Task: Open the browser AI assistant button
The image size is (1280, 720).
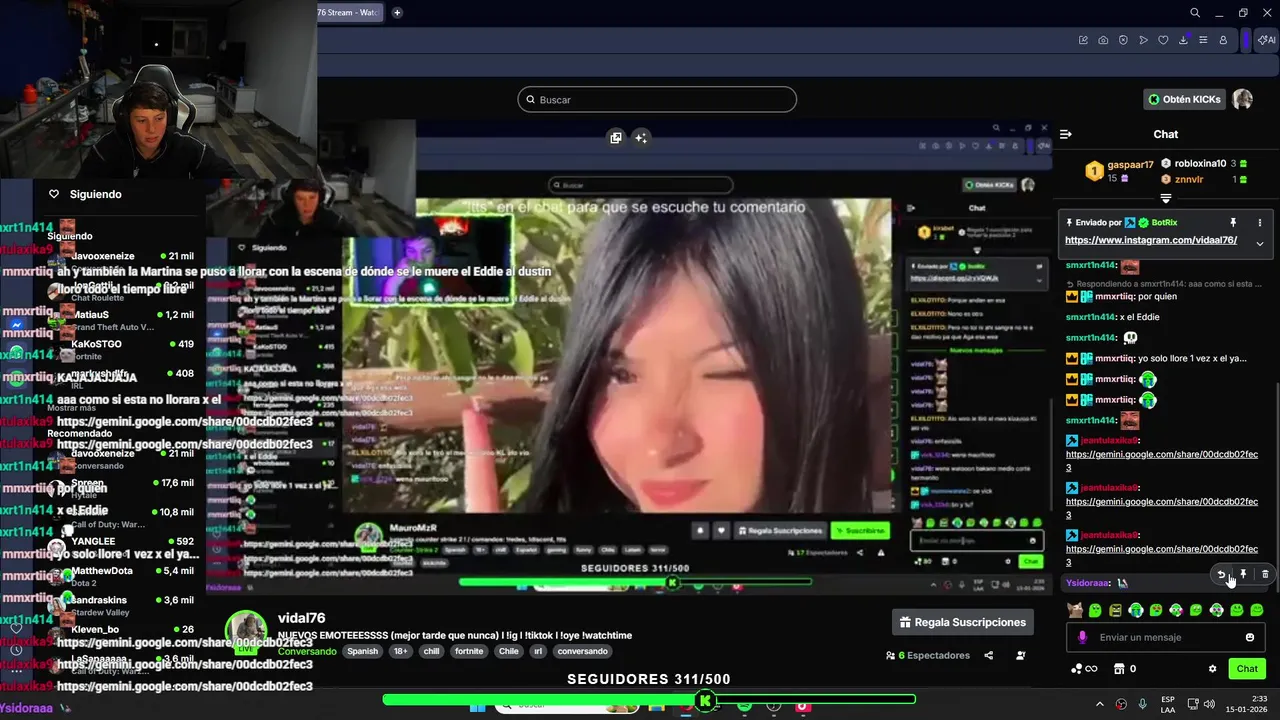Action: click(x=1267, y=40)
